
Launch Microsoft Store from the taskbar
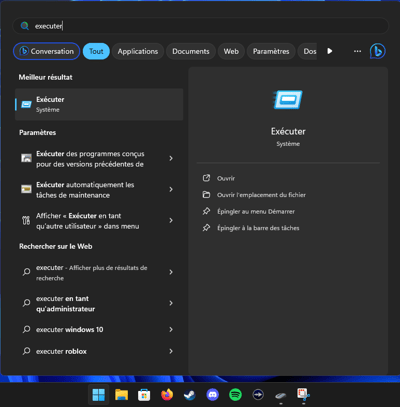(x=144, y=395)
